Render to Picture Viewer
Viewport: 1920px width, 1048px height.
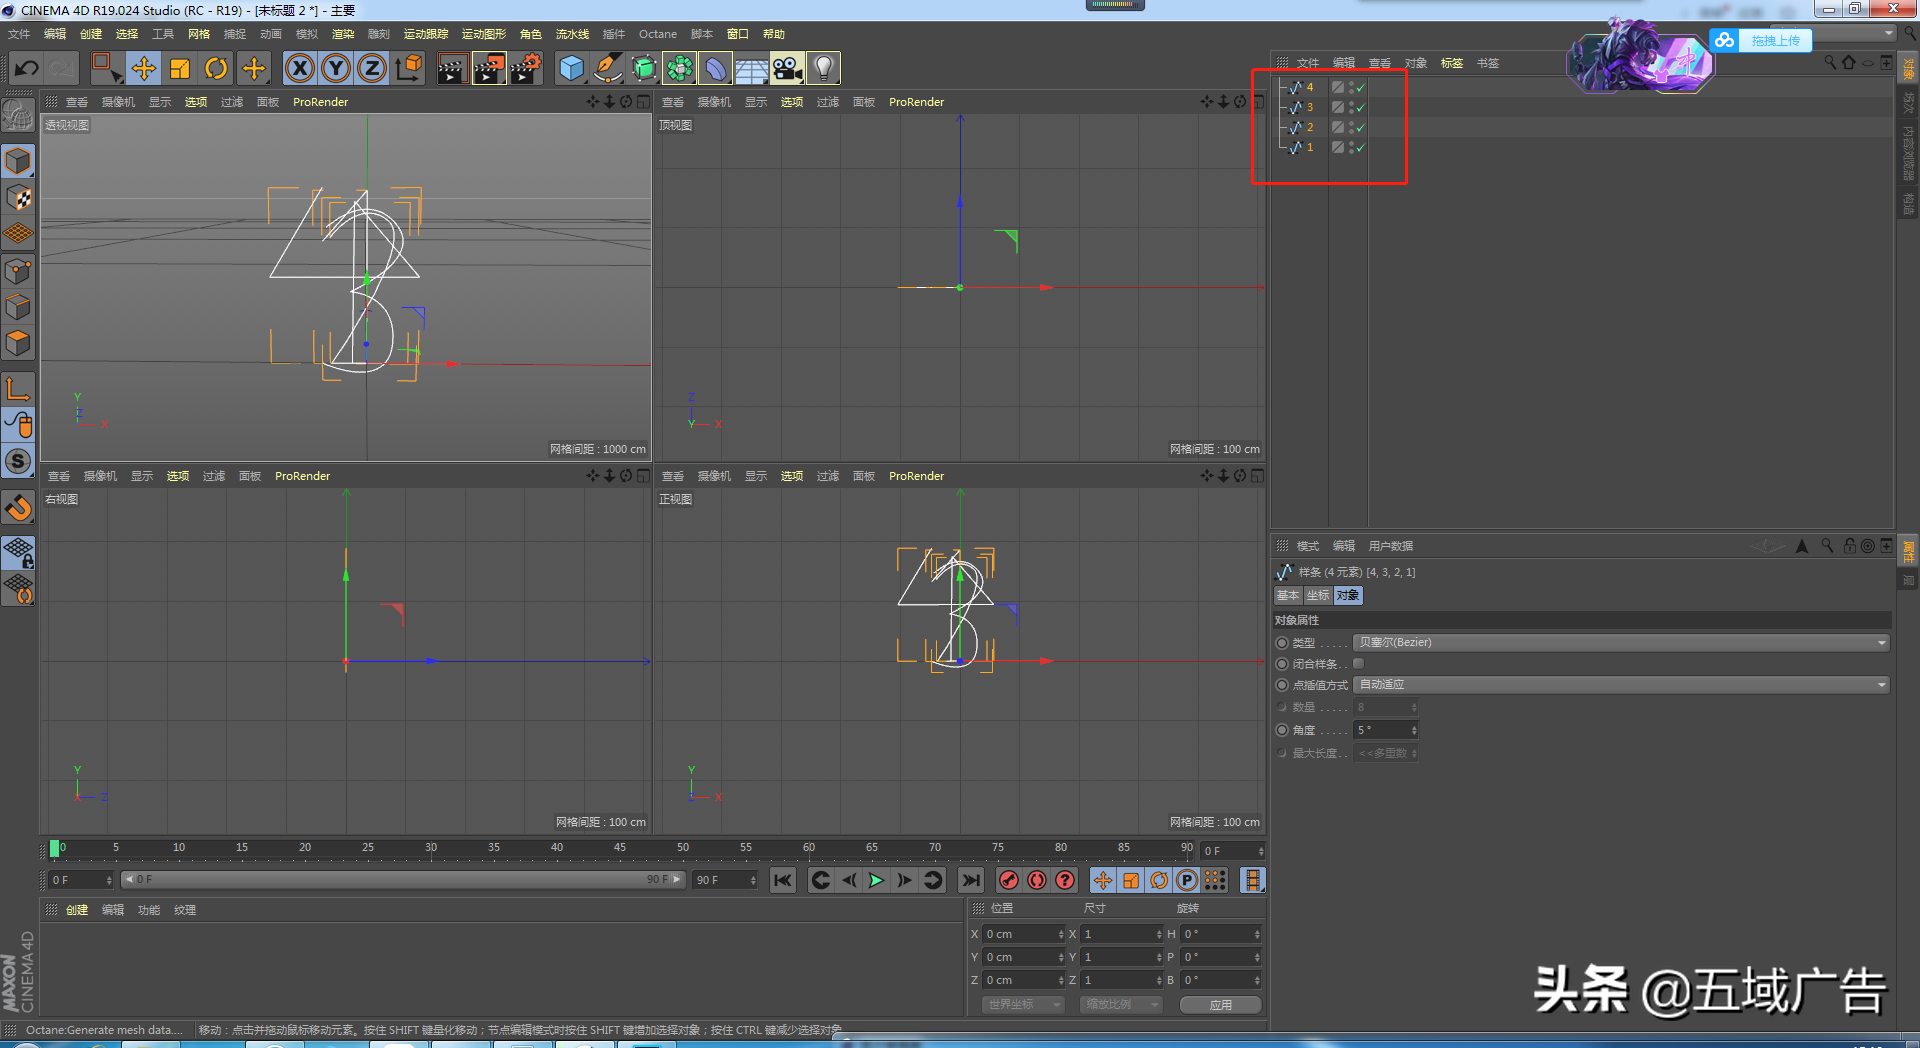pos(489,68)
